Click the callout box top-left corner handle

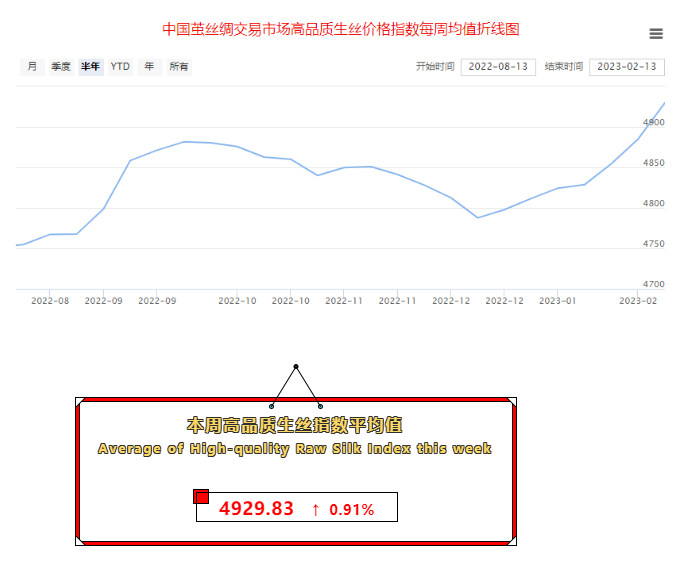pyautogui.click(x=80, y=401)
